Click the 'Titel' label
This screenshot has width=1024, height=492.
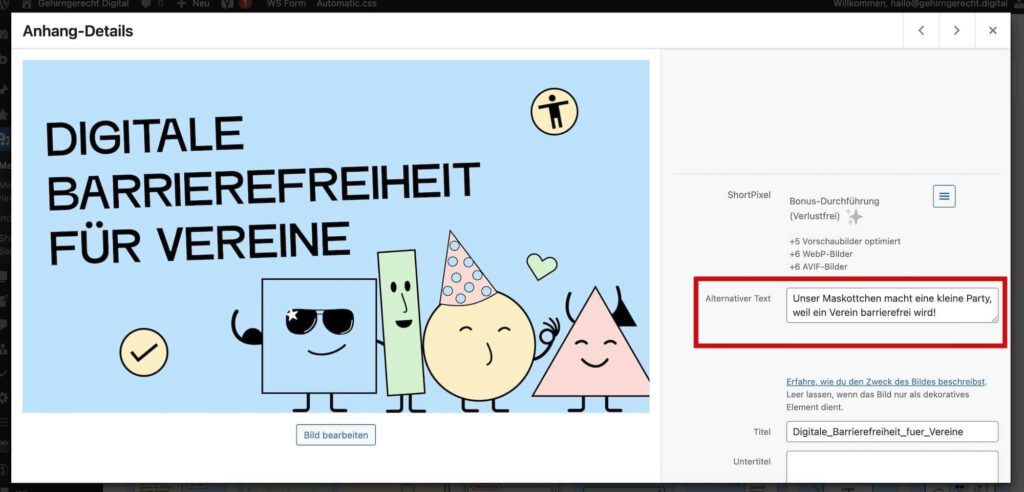[762, 432]
